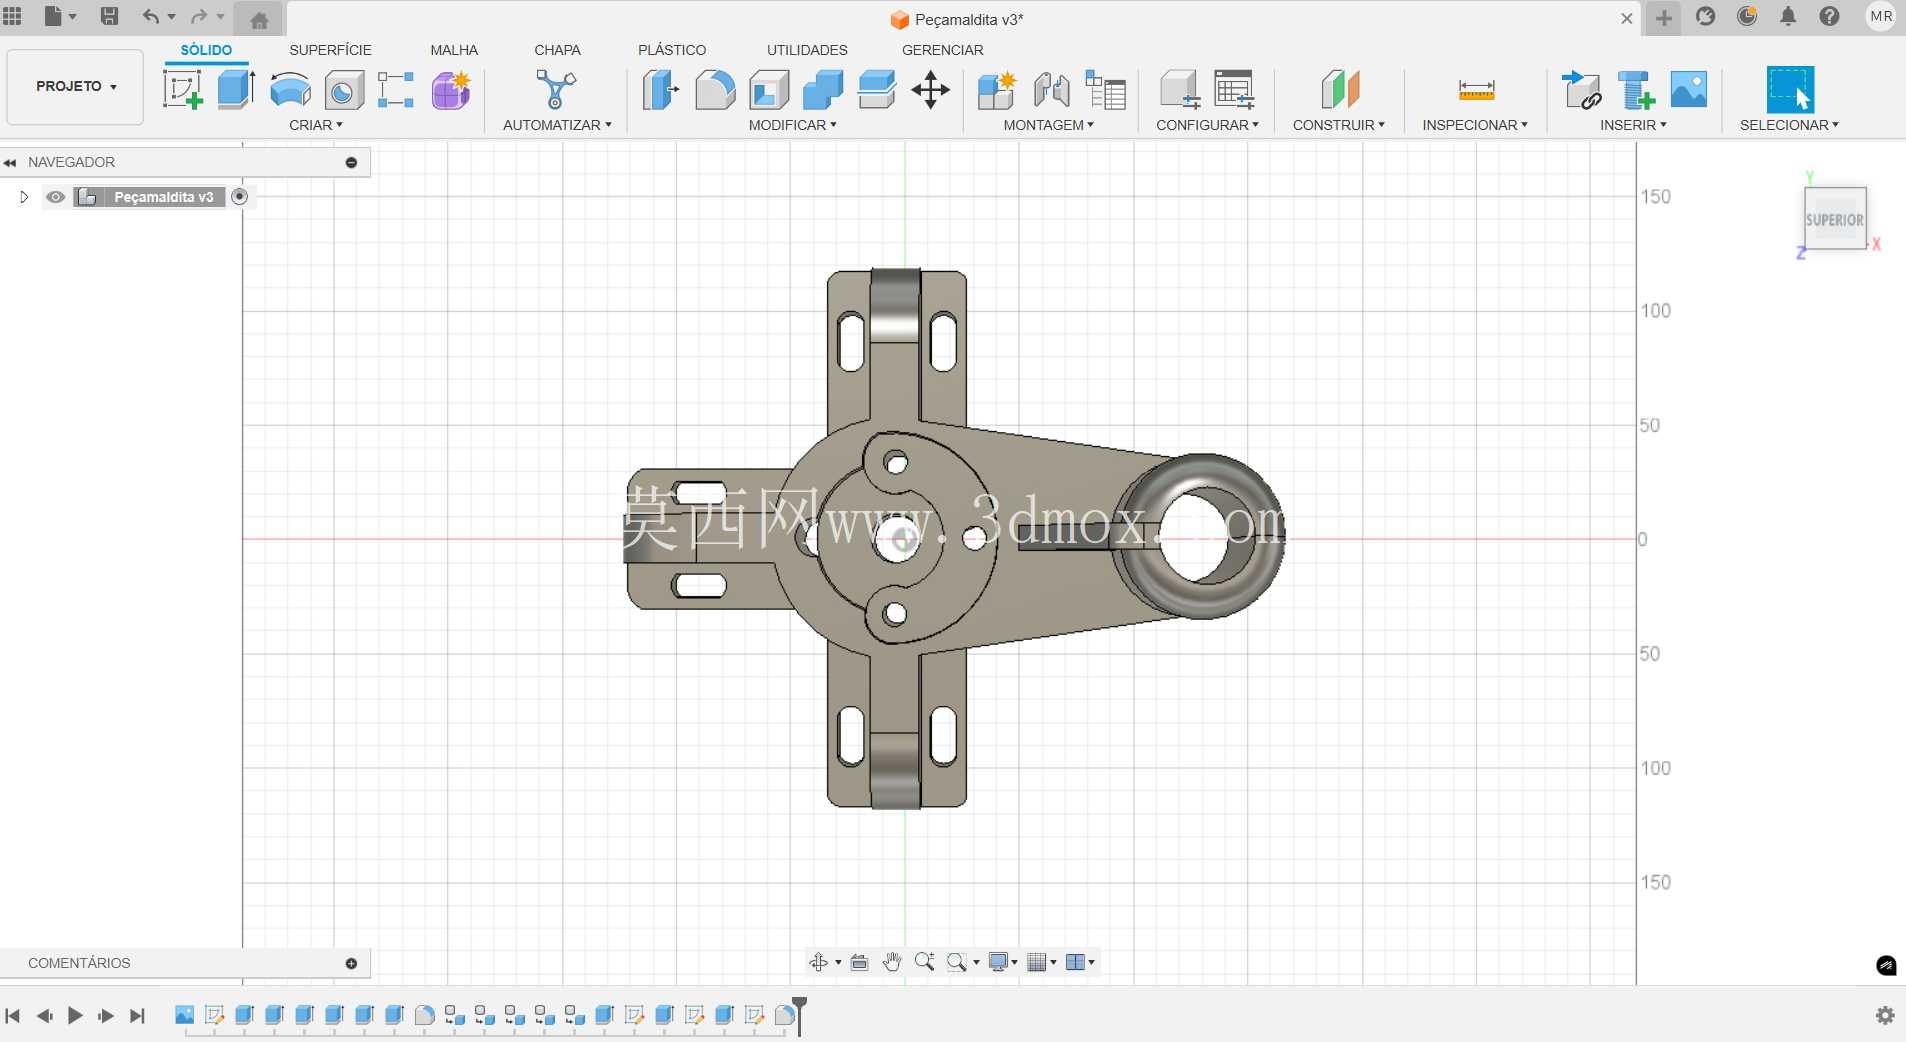Switch to the CHAPA tab
The image size is (1906, 1042).
[557, 50]
